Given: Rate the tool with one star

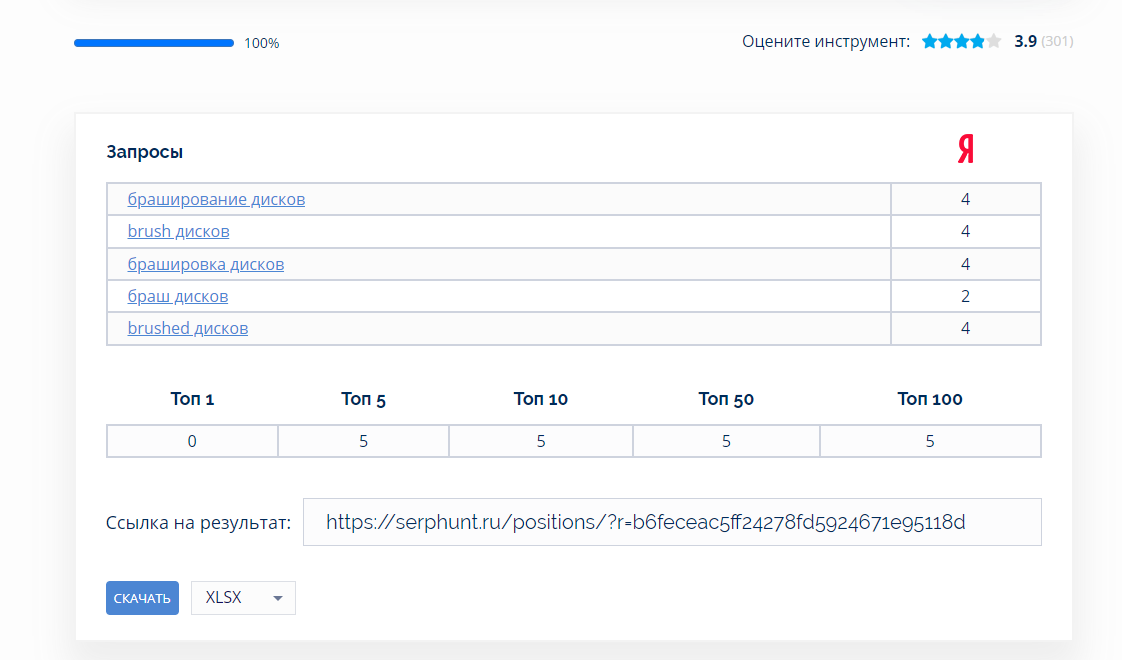Looking at the screenshot, I should [930, 42].
